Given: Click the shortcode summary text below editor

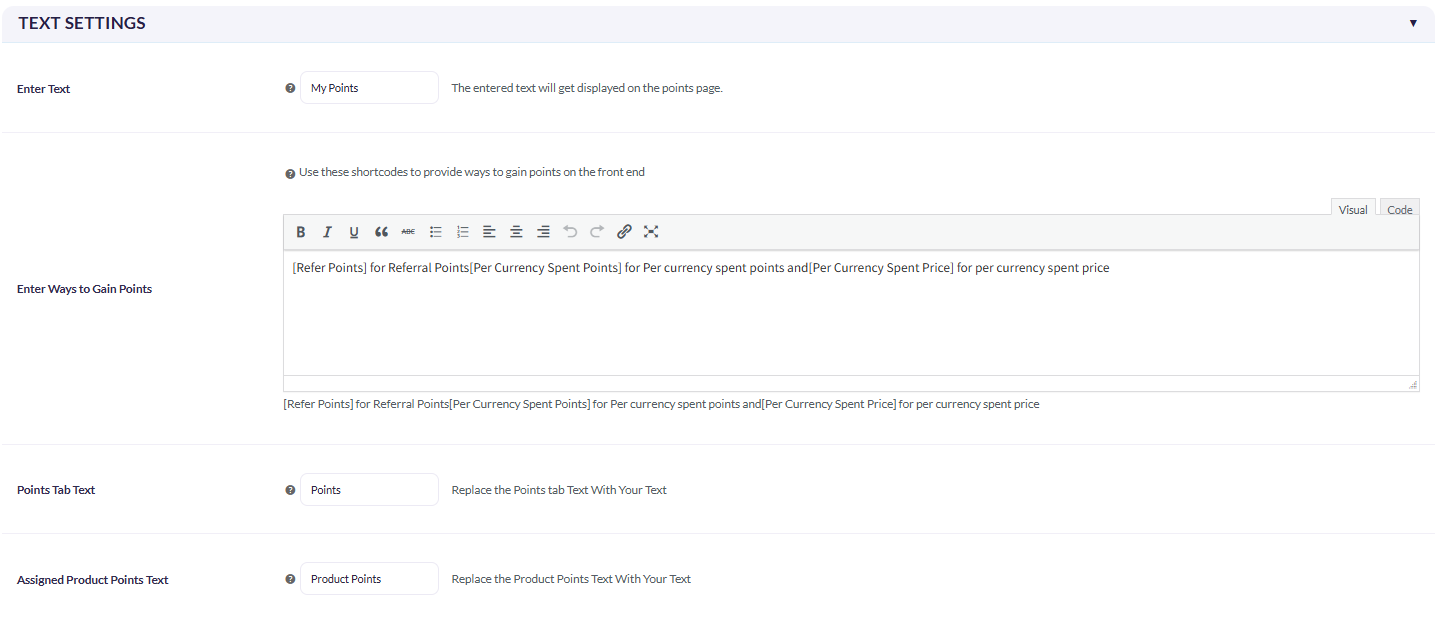Looking at the screenshot, I should [x=661, y=404].
